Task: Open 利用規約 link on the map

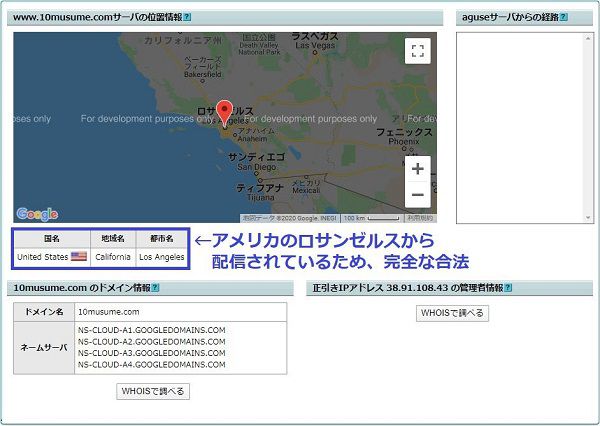Action: (x=420, y=218)
